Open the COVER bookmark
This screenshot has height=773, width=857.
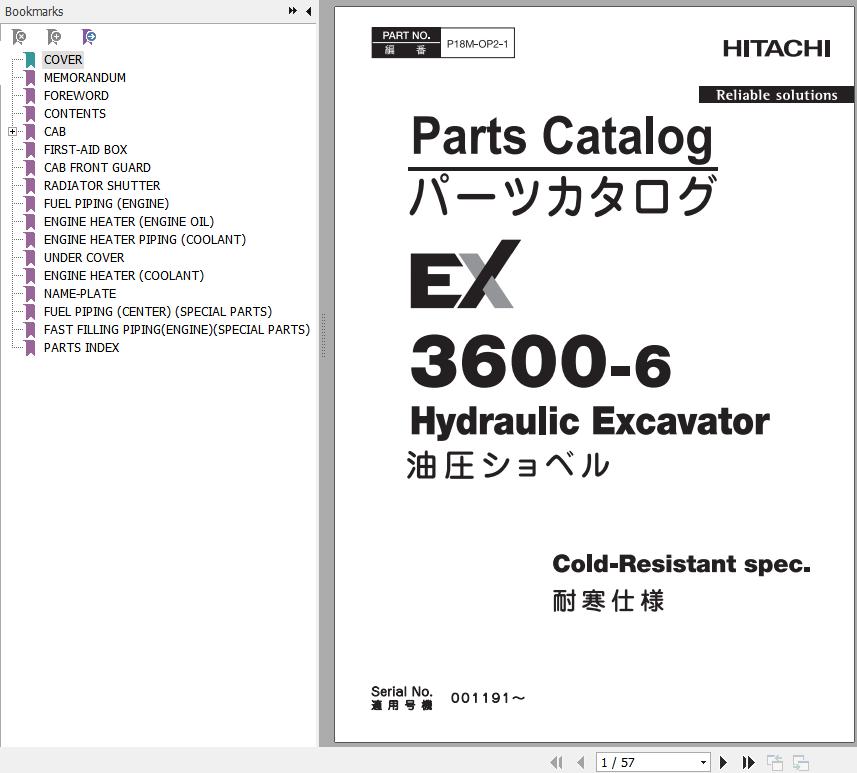(63, 60)
